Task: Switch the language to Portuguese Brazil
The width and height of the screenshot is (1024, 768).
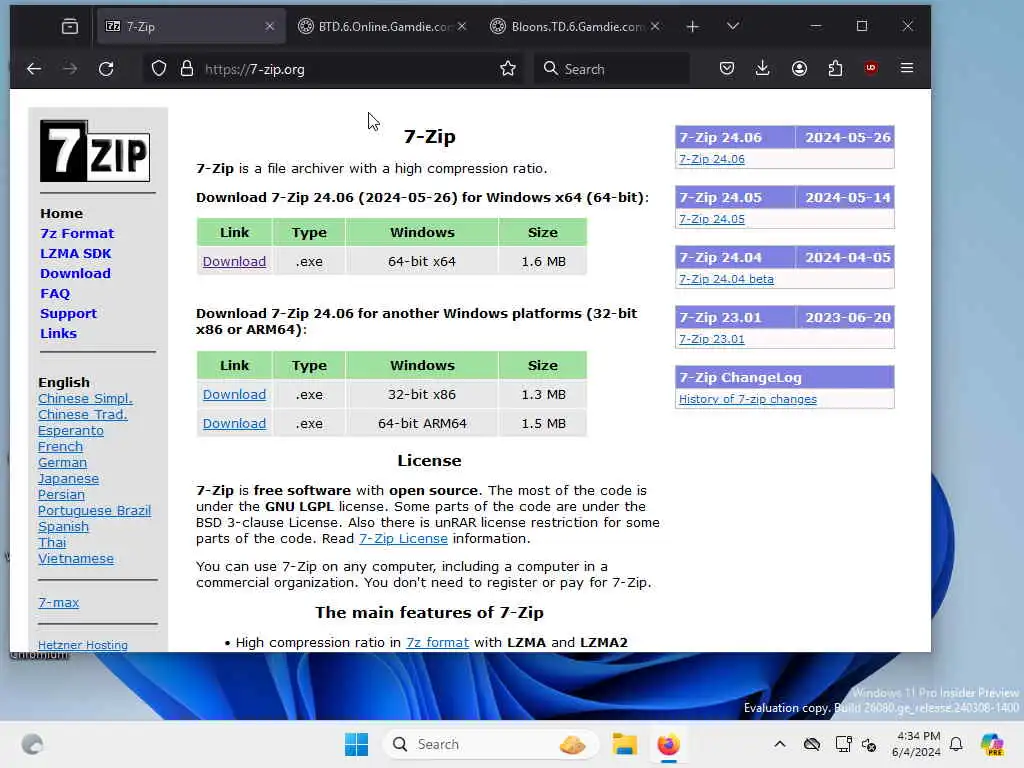Action: pyautogui.click(x=94, y=511)
